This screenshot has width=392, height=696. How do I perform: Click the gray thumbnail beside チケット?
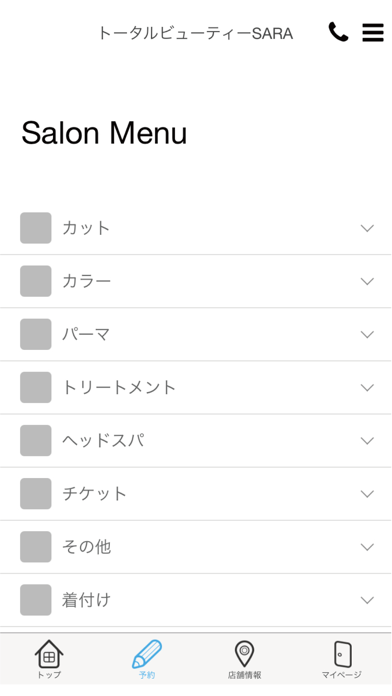click(36, 494)
